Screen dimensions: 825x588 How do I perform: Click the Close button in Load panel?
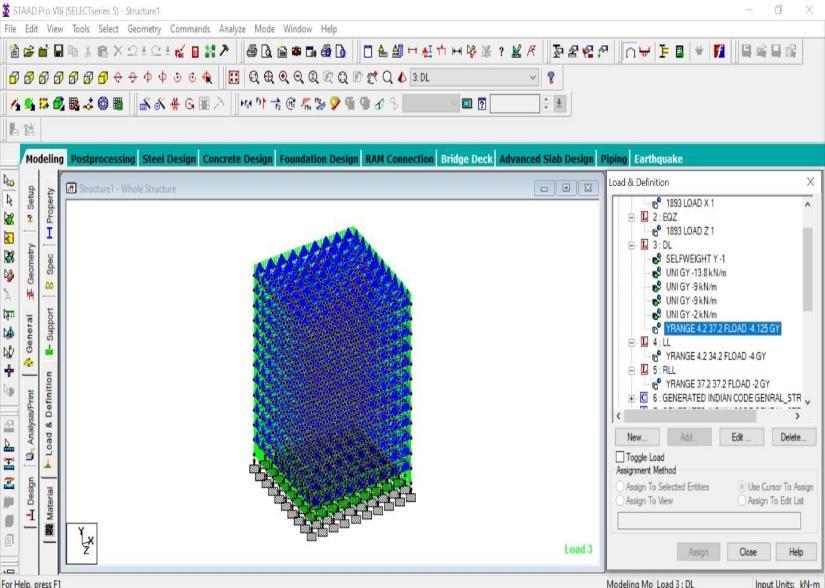pyautogui.click(x=748, y=552)
